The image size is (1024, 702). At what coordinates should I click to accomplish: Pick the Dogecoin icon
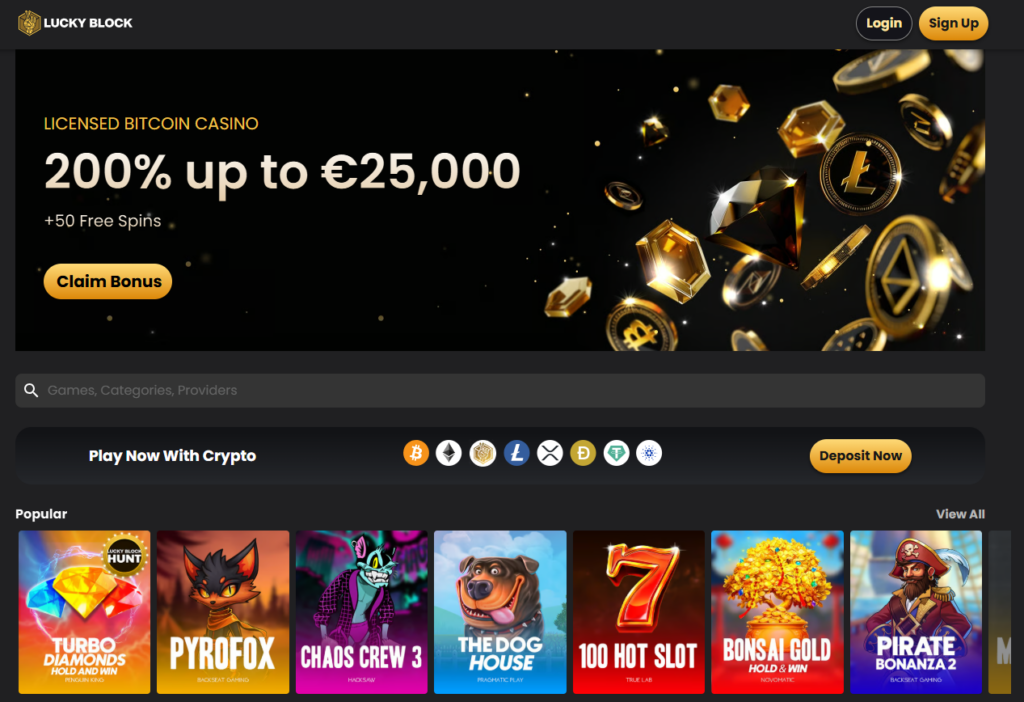point(583,453)
